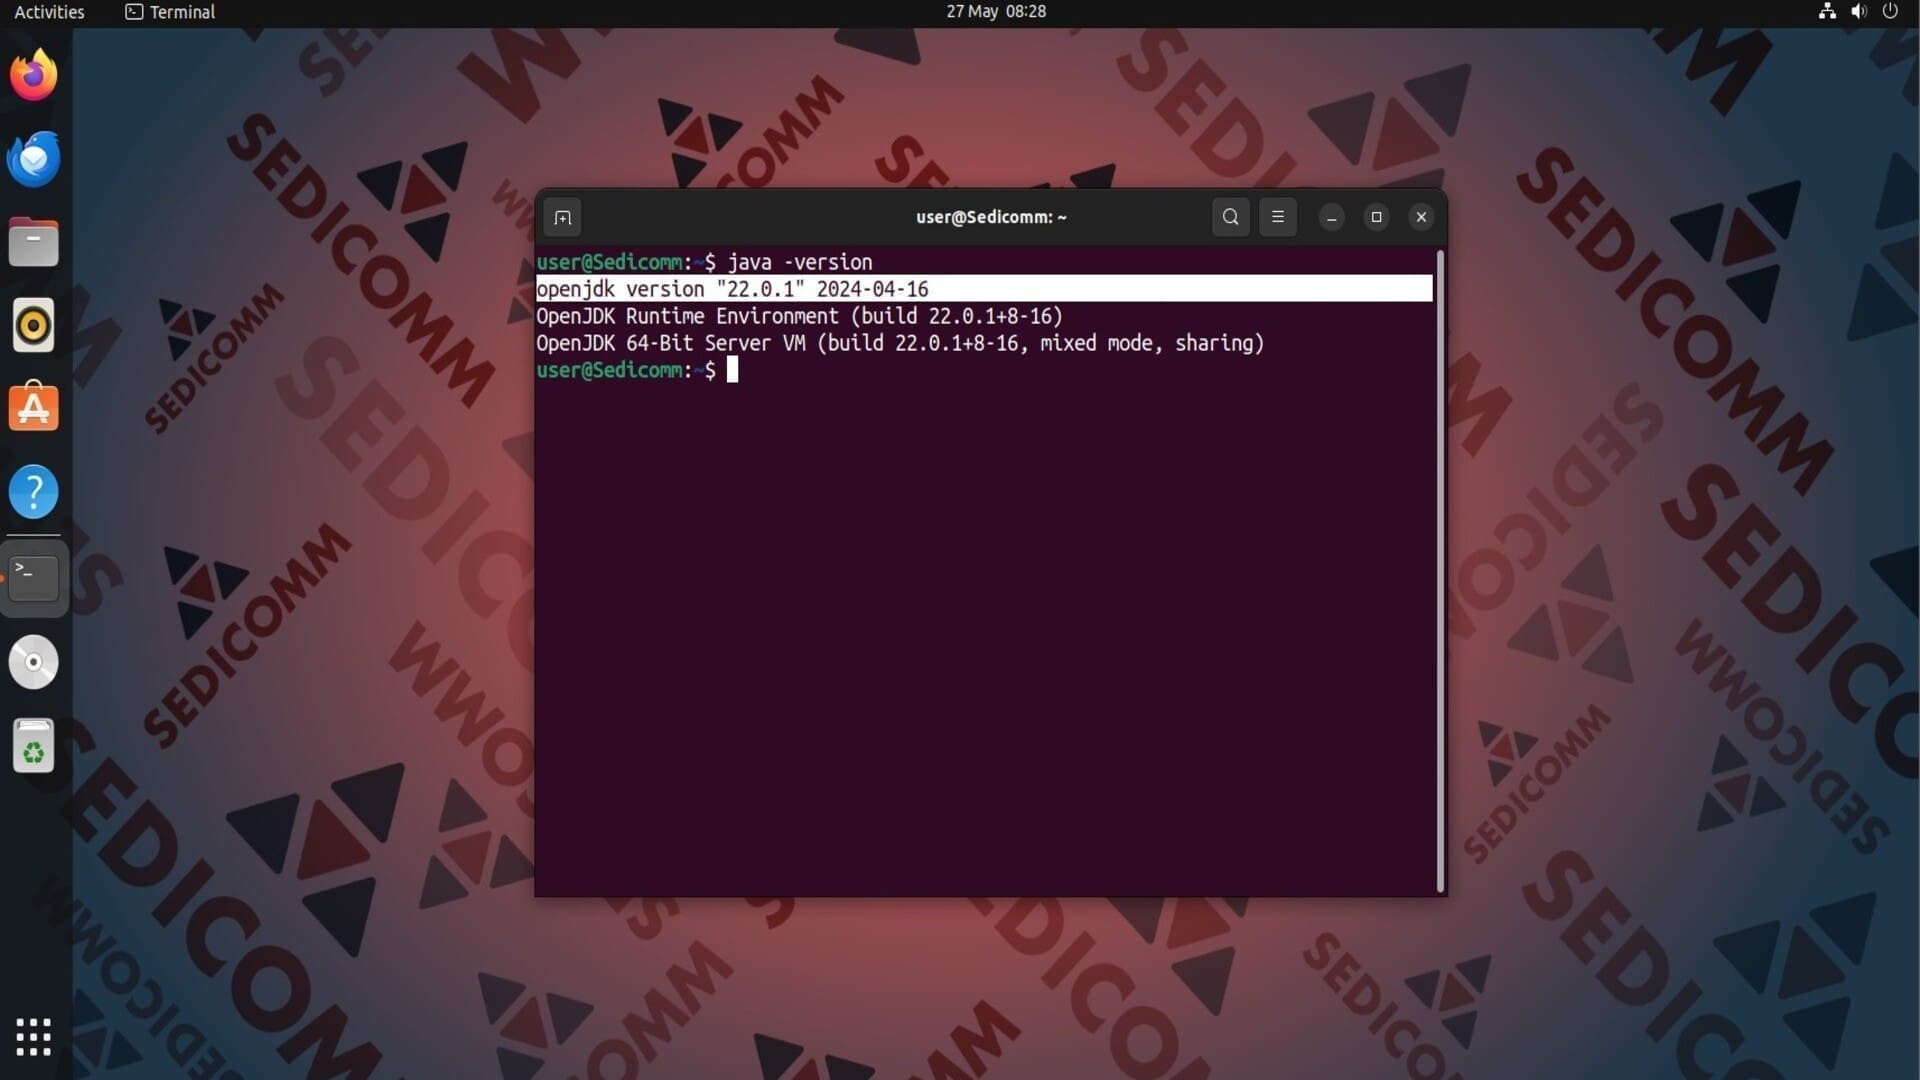The height and width of the screenshot is (1080, 1920).
Task: Click the terminal search icon
Action: pos(1230,217)
